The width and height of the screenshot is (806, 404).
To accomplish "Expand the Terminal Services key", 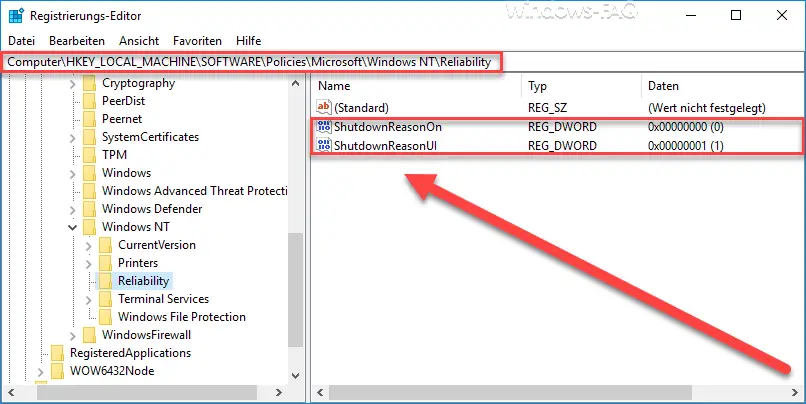I will tap(88, 299).
